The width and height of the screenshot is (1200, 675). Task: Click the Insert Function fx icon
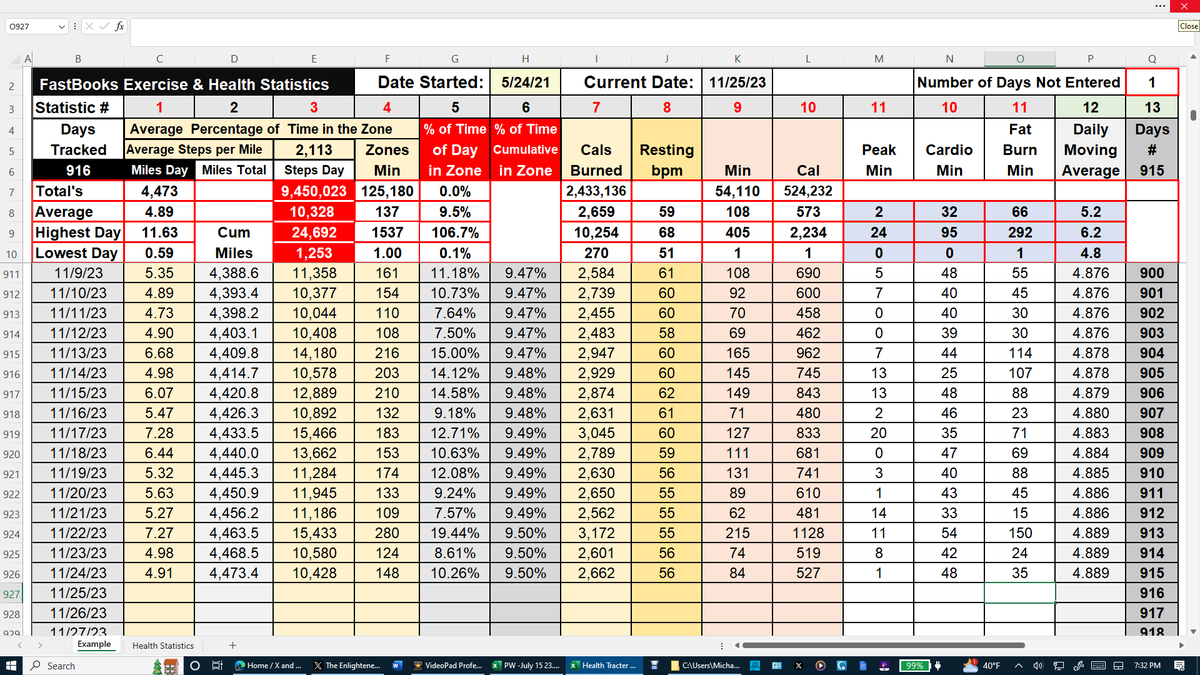point(118,25)
